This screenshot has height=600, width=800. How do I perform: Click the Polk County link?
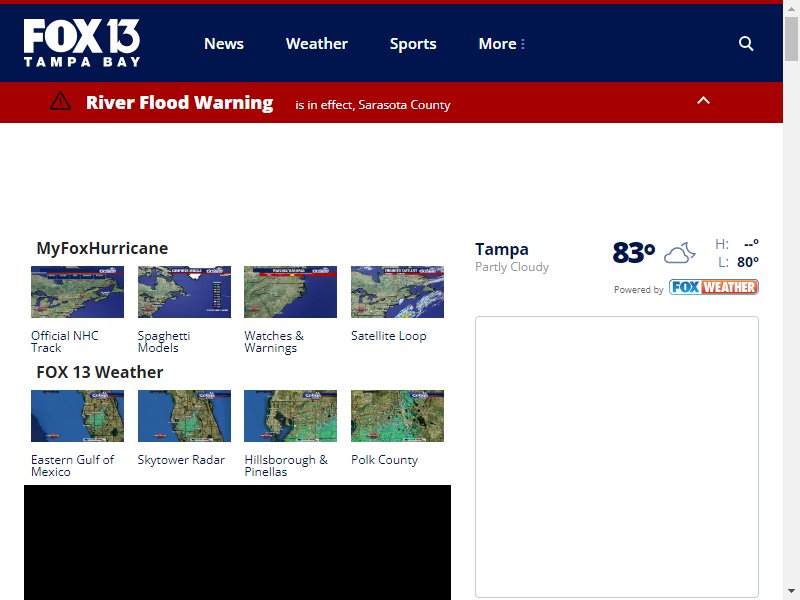coord(385,460)
